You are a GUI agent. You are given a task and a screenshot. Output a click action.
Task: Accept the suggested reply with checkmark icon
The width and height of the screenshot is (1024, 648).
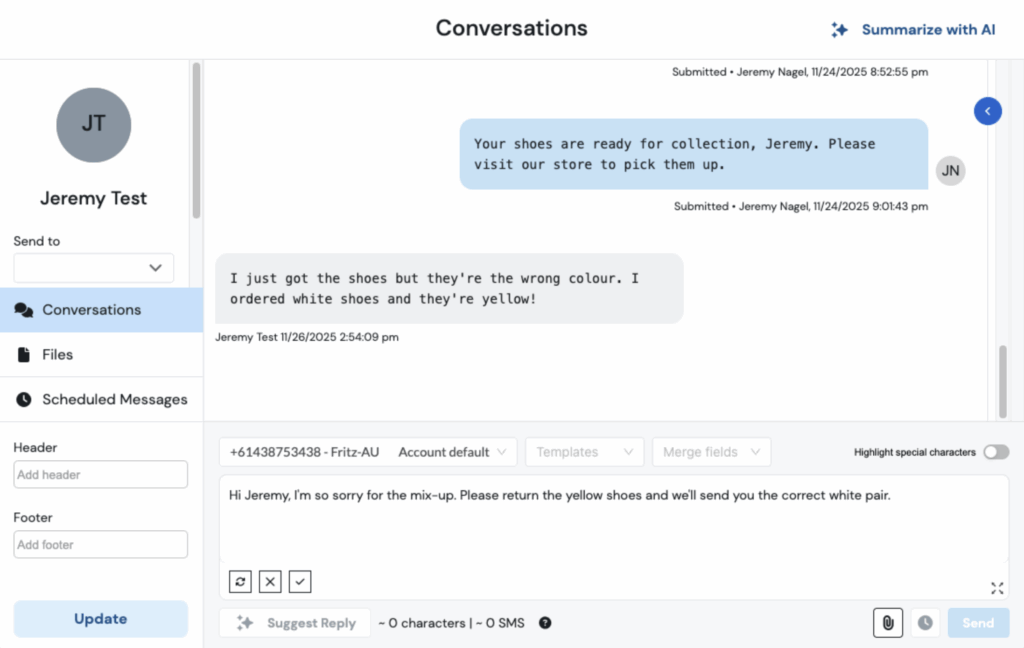pos(300,581)
